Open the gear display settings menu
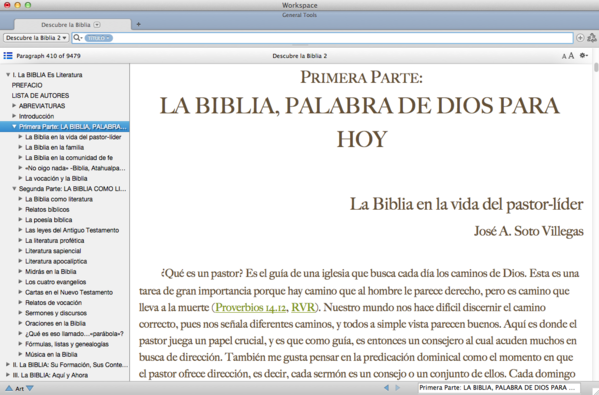This screenshot has width=599, height=395. pos(583,55)
